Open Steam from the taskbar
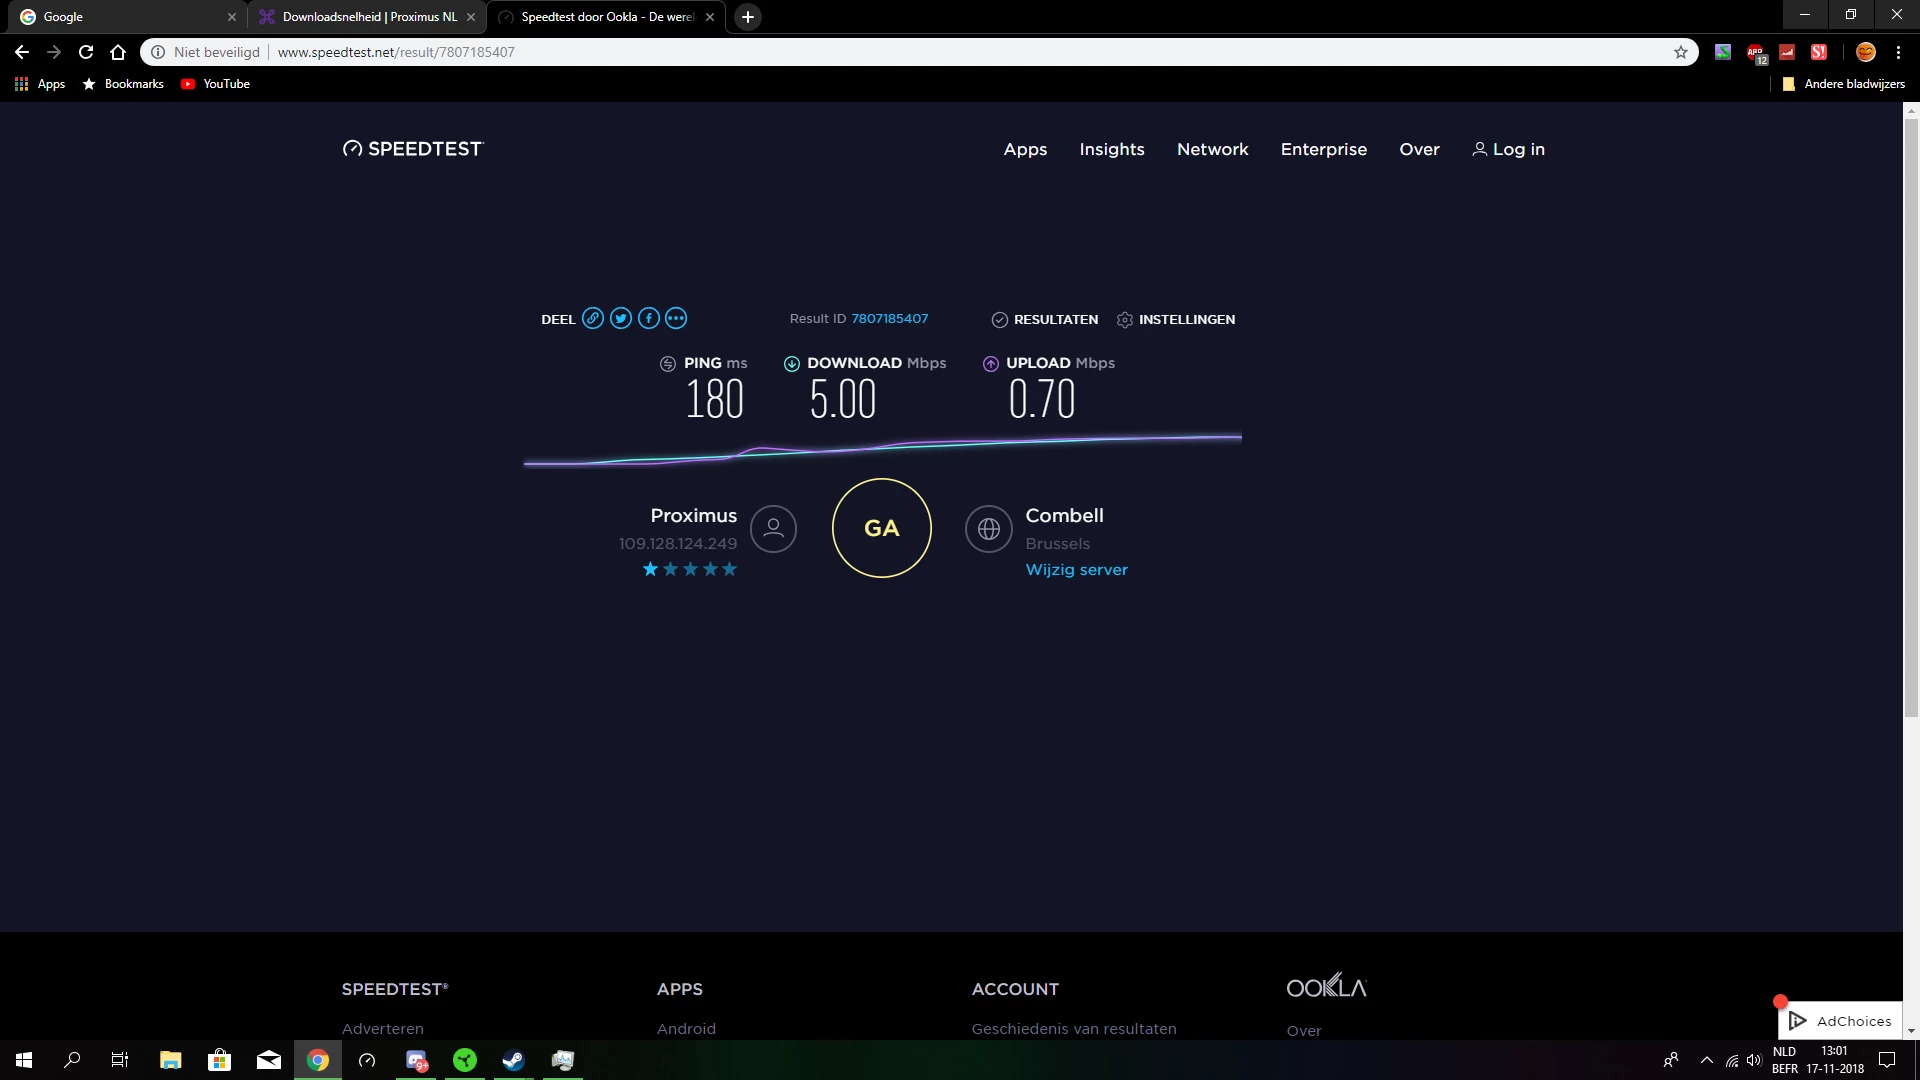This screenshot has height=1080, width=1920. pos(513,1060)
